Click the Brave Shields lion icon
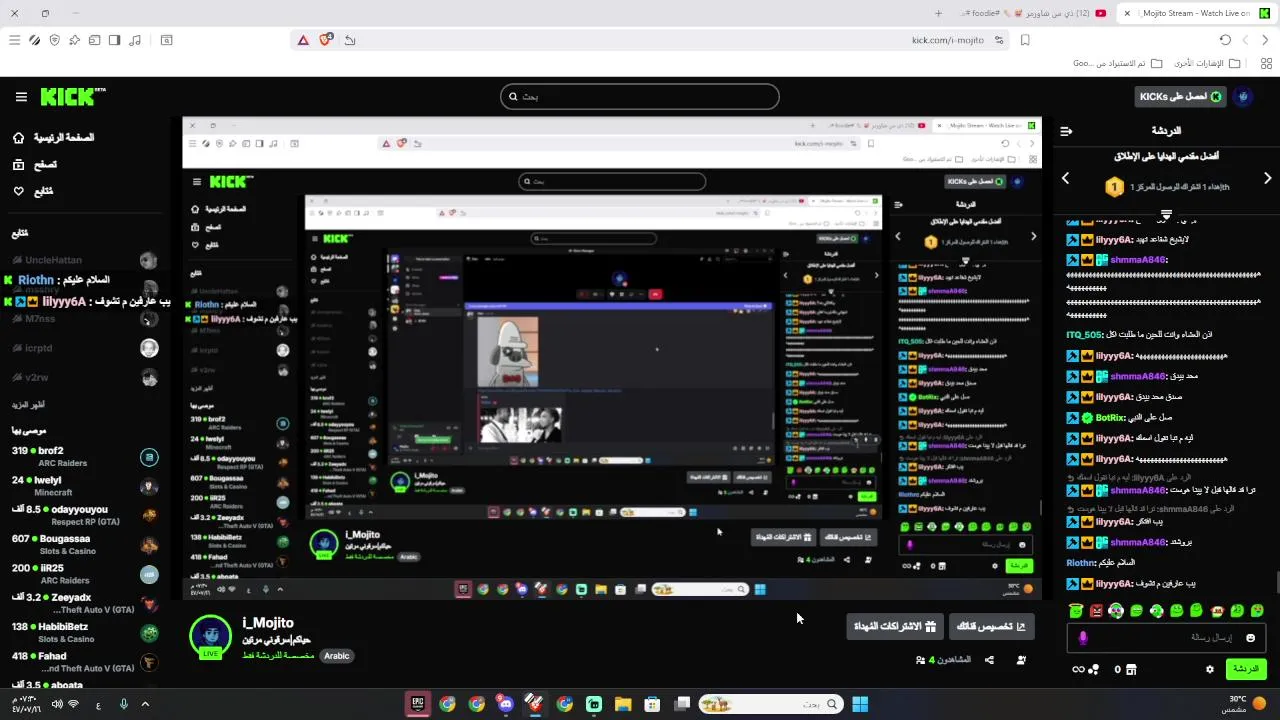Screen dimensions: 1280x720 click(x=326, y=40)
